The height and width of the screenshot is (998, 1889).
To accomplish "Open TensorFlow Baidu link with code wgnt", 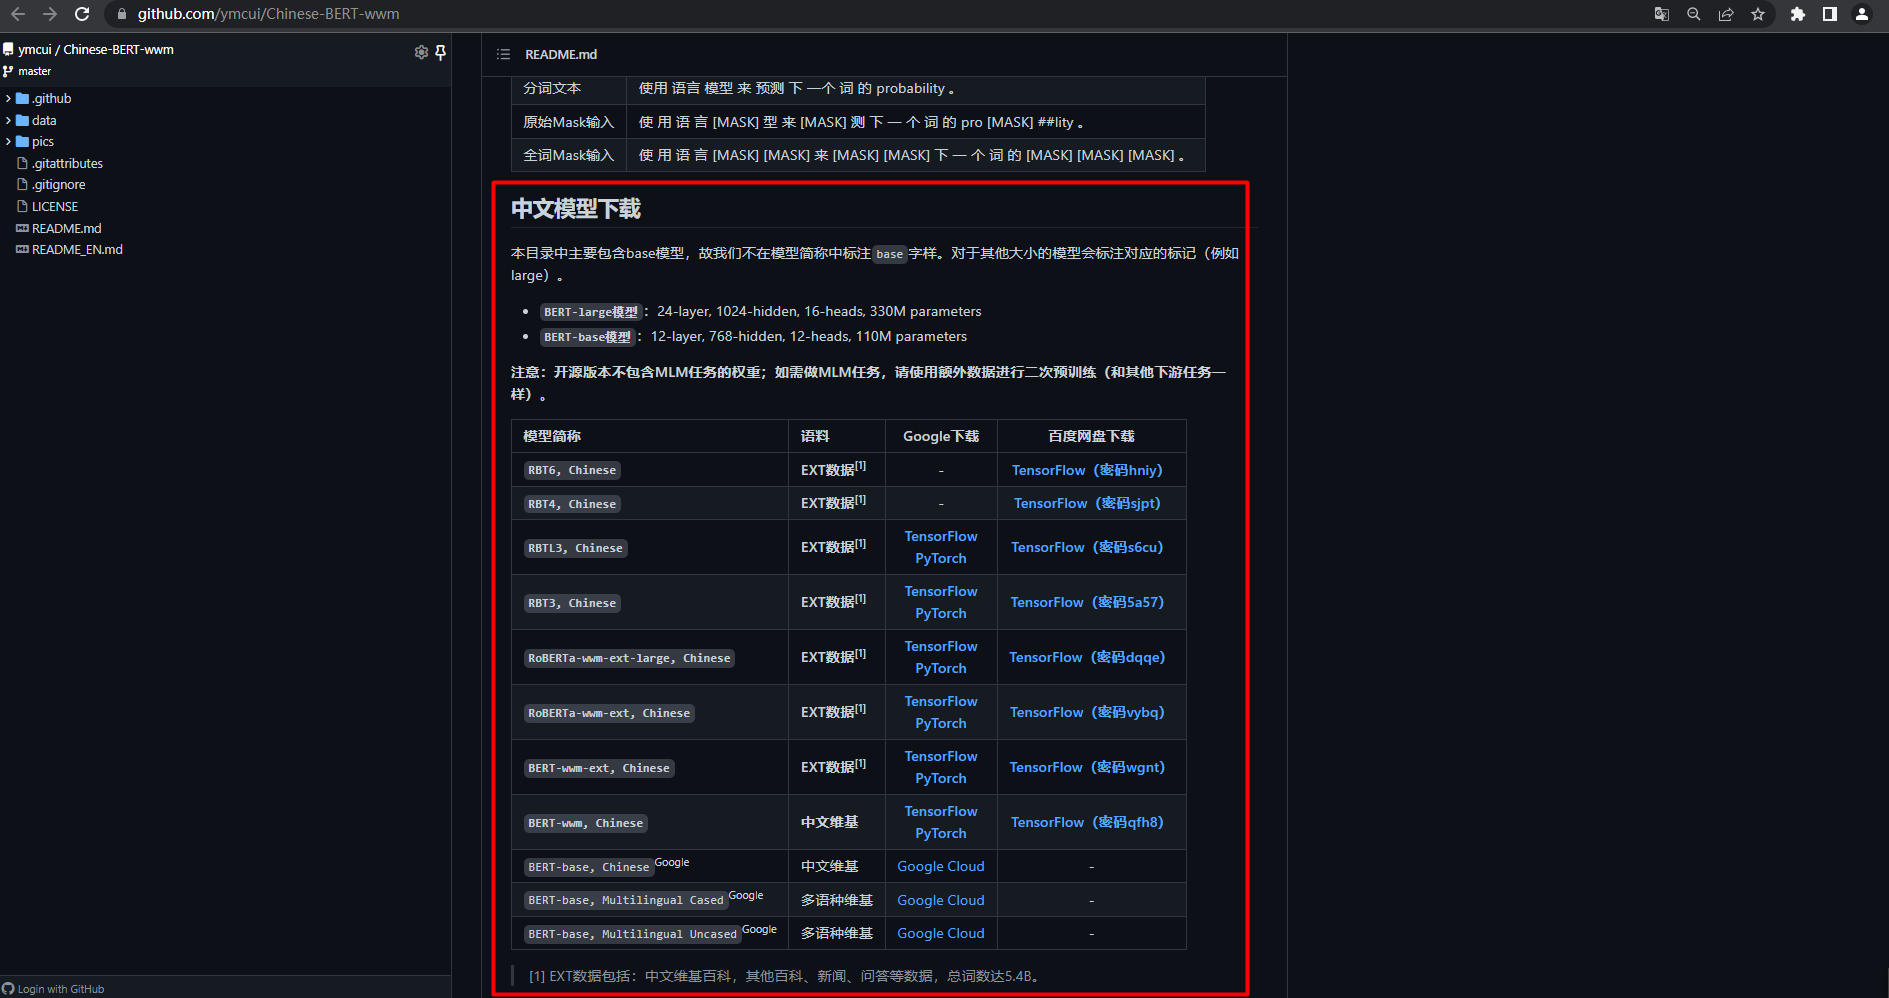I will (x=1087, y=767).
